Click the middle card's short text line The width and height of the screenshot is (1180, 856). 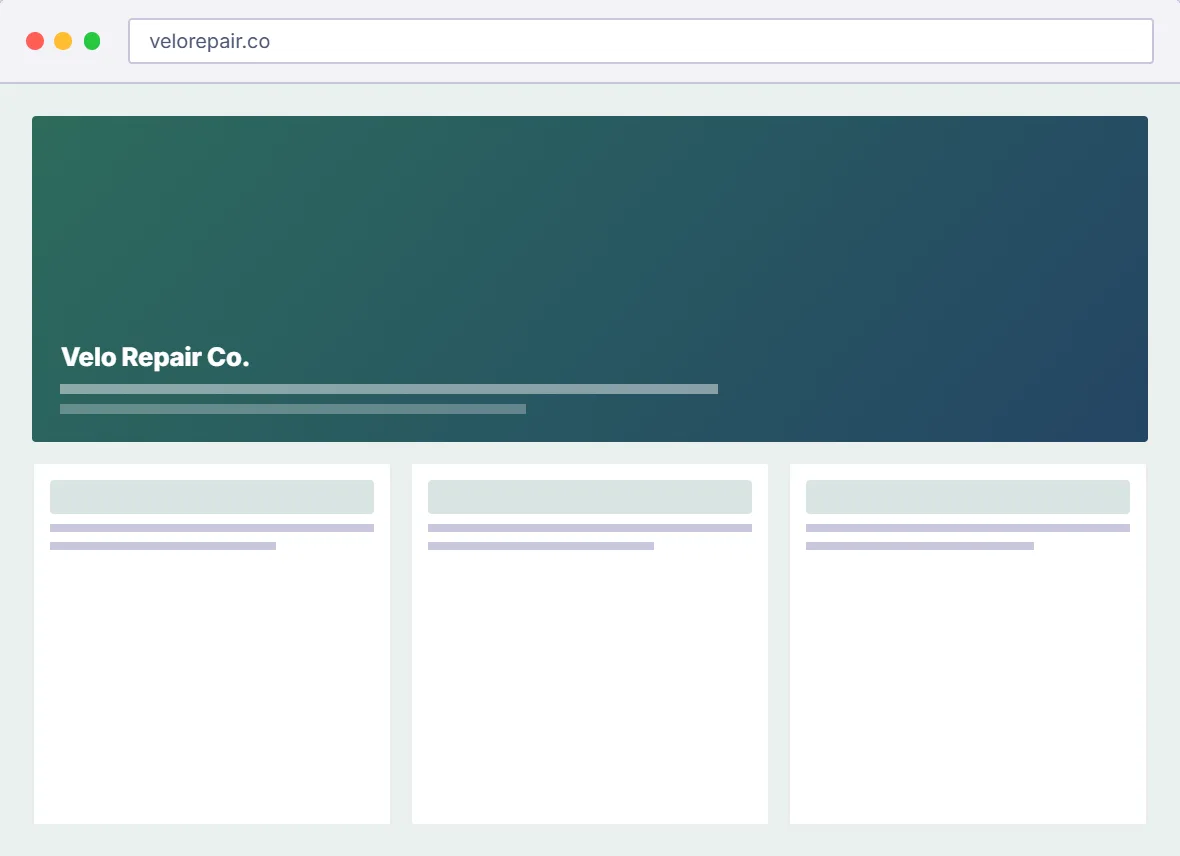tap(541, 546)
